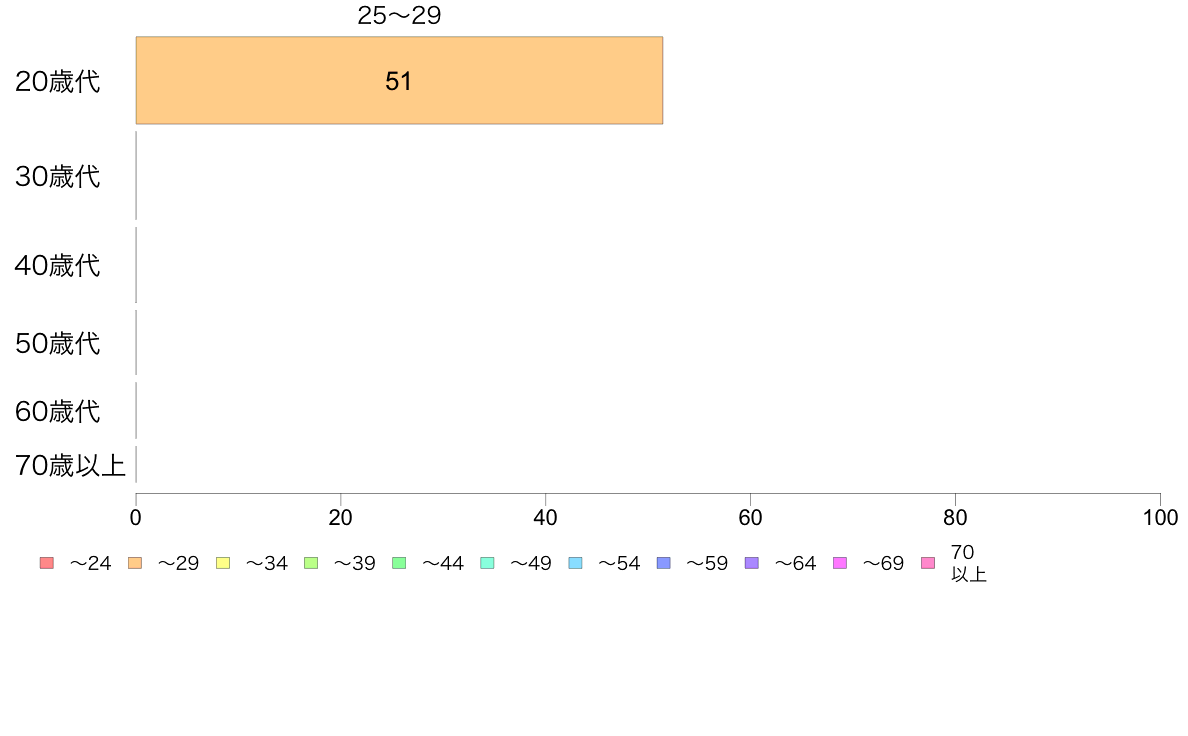The height and width of the screenshot is (736, 1188).
Task: Click the orange ~29 legend swatch
Action: (x=135, y=563)
